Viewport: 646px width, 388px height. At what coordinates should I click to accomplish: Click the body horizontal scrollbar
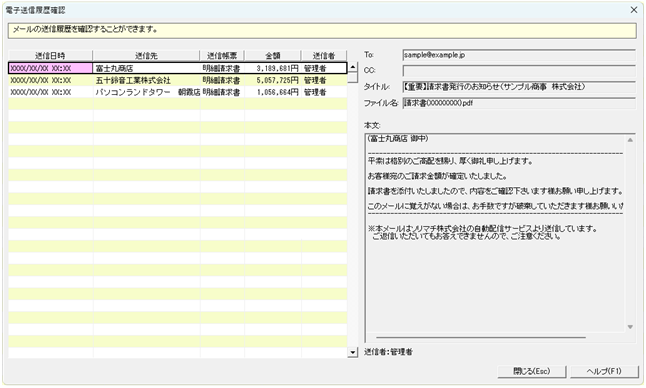[481, 337]
